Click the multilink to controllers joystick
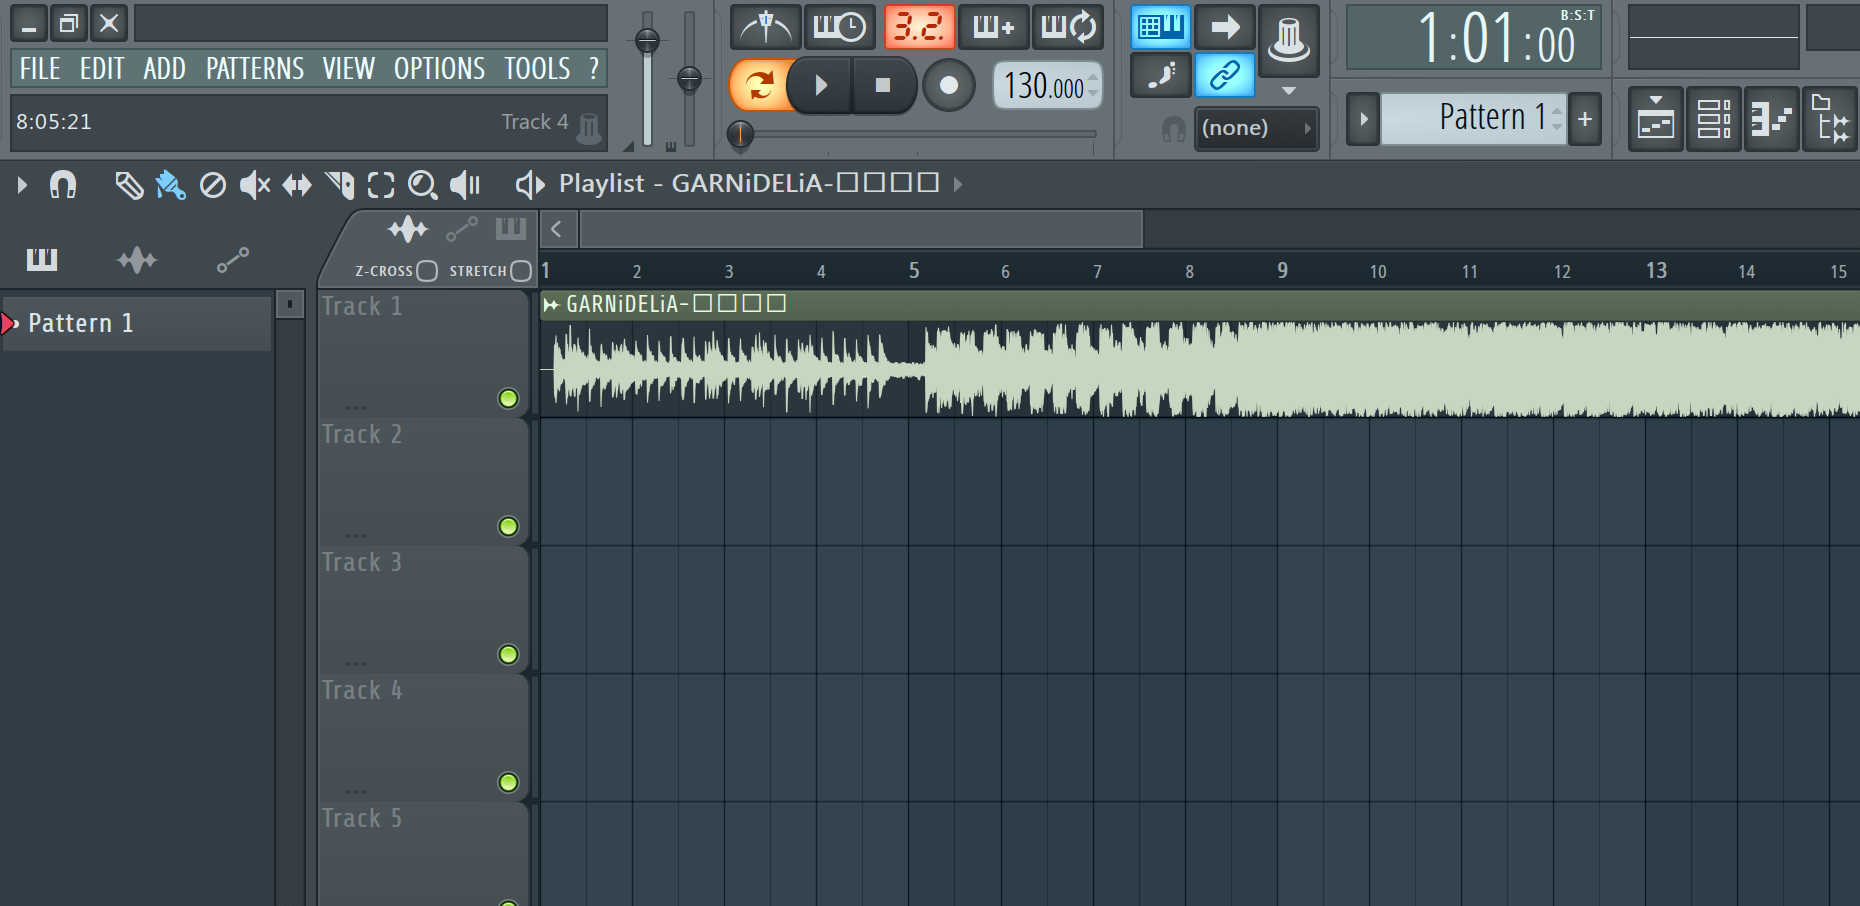 click(1288, 41)
